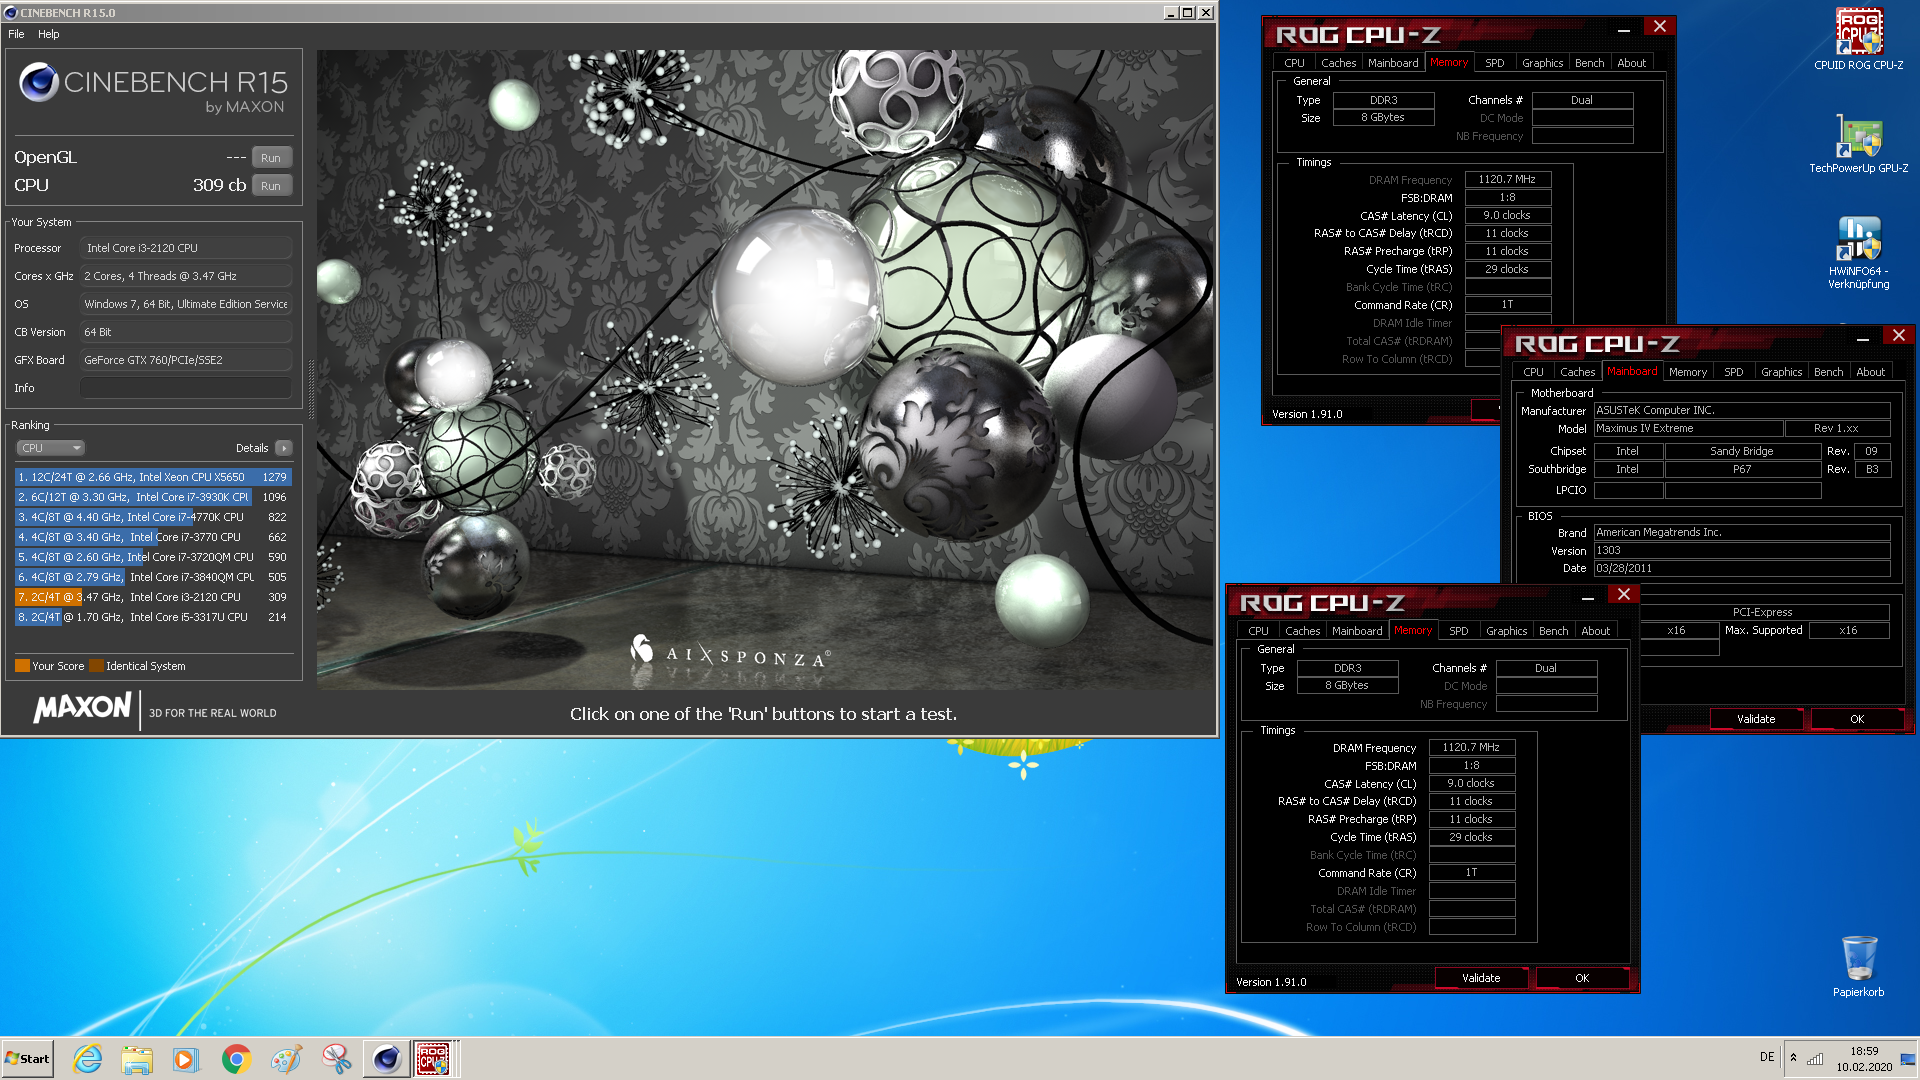Open About tab in top CPU-Z window
The width and height of the screenshot is (1920, 1080).
pyautogui.click(x=1631, y=63)
